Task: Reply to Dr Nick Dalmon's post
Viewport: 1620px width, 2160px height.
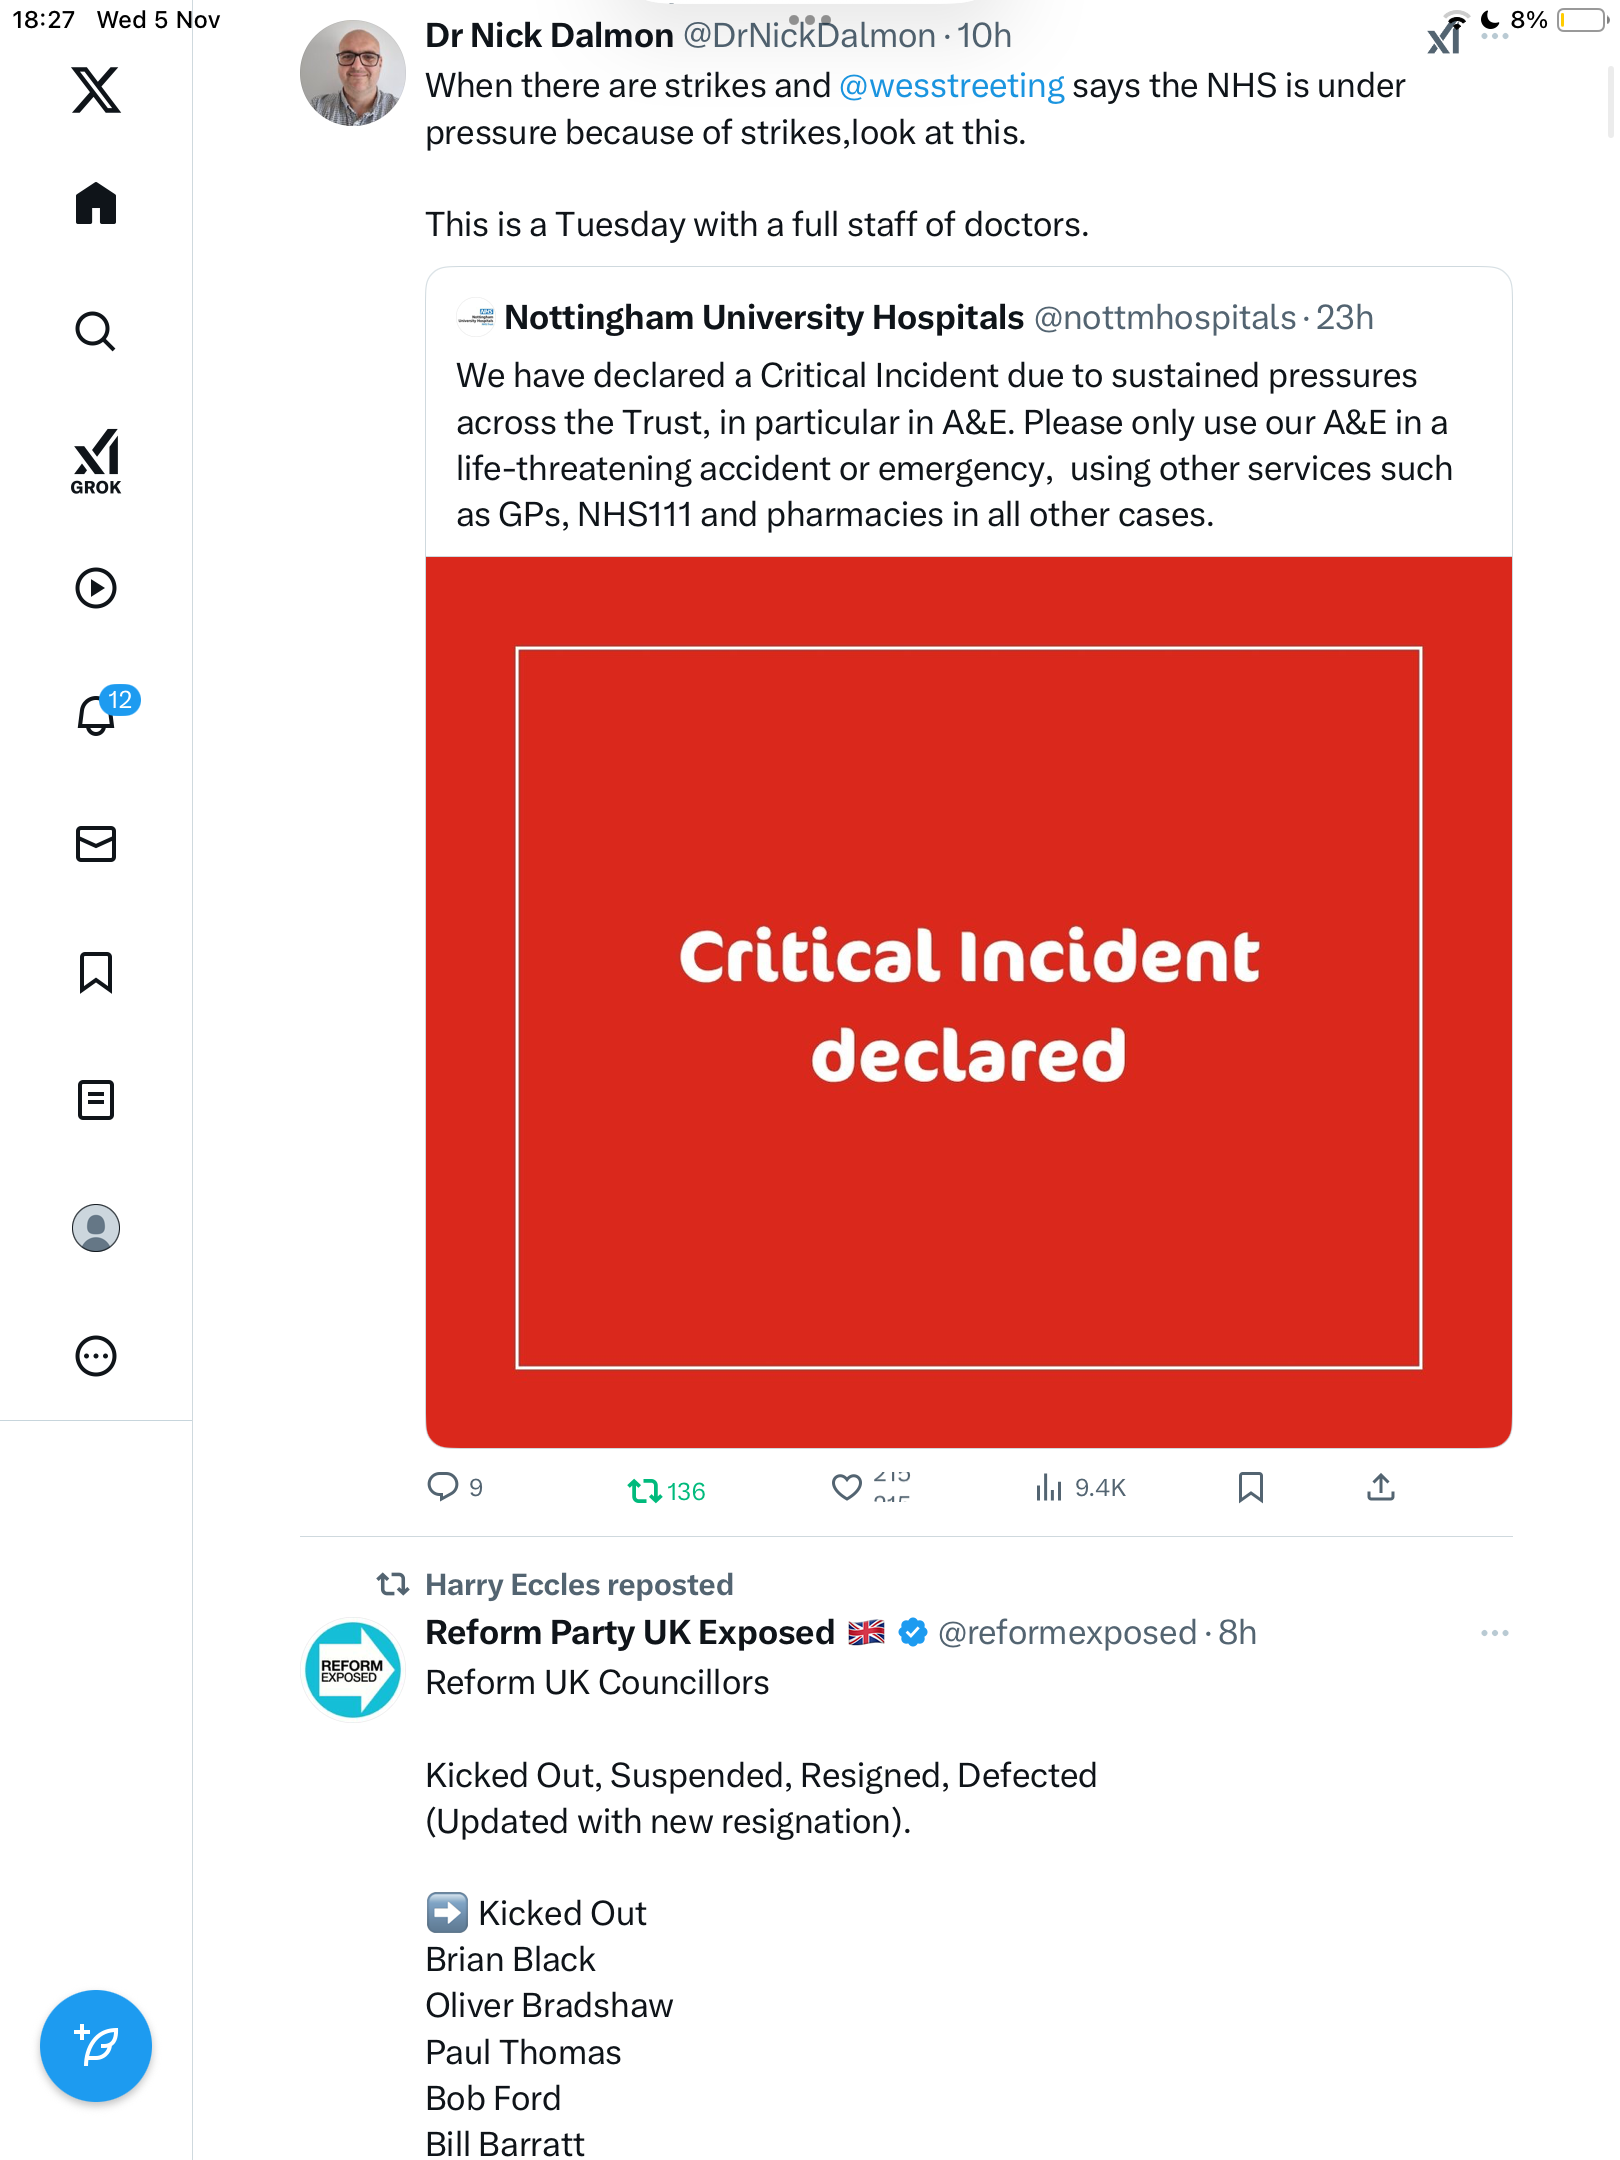Action: 442,1487
